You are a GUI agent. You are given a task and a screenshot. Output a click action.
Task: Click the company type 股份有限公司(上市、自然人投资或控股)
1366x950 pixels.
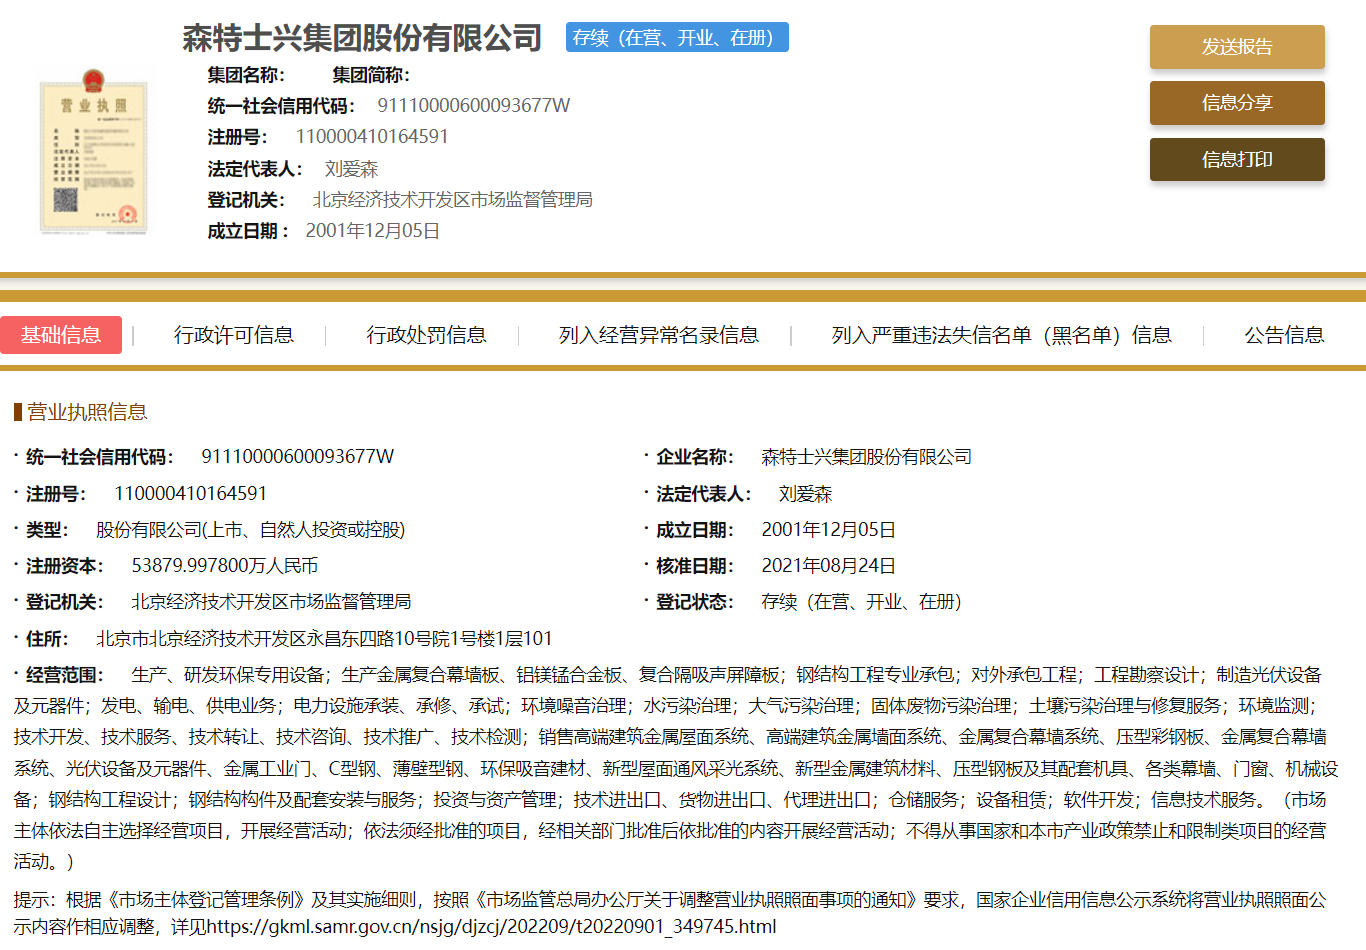click(250, 530)
